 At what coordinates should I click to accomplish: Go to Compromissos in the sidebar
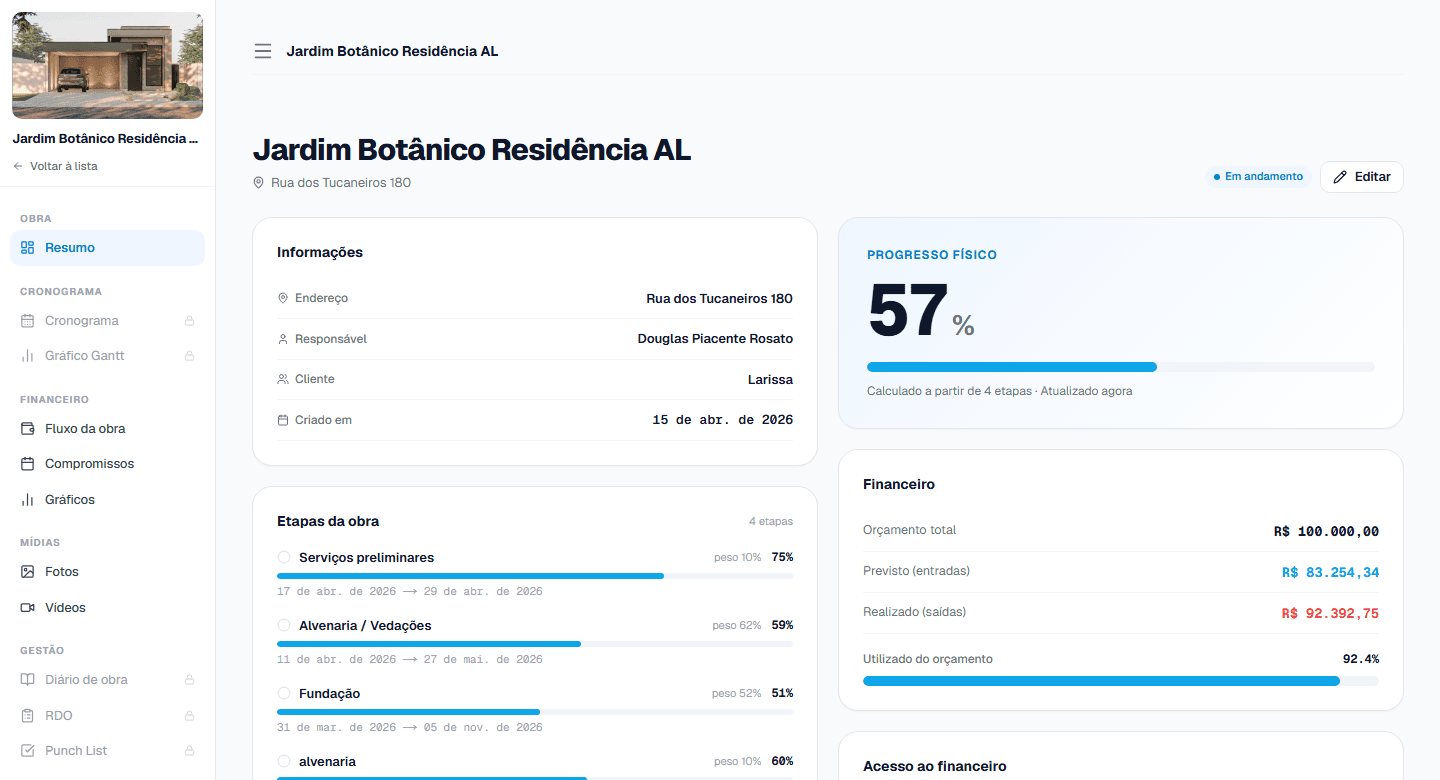point(107,464)
